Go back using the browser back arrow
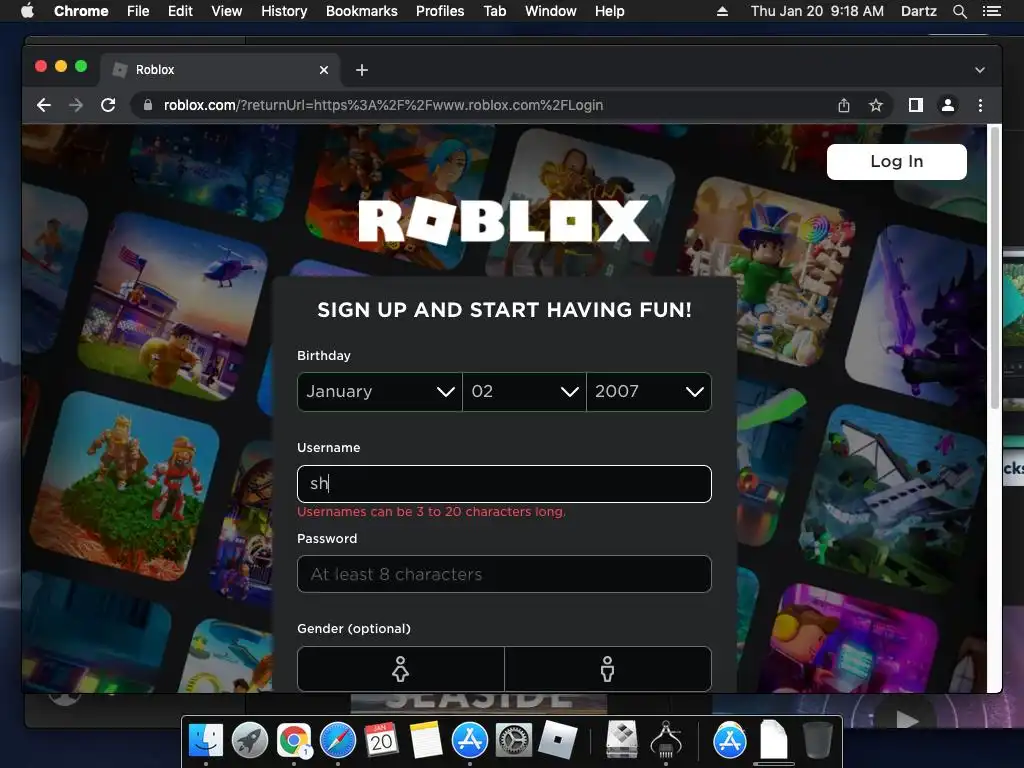 coord(44,105)
